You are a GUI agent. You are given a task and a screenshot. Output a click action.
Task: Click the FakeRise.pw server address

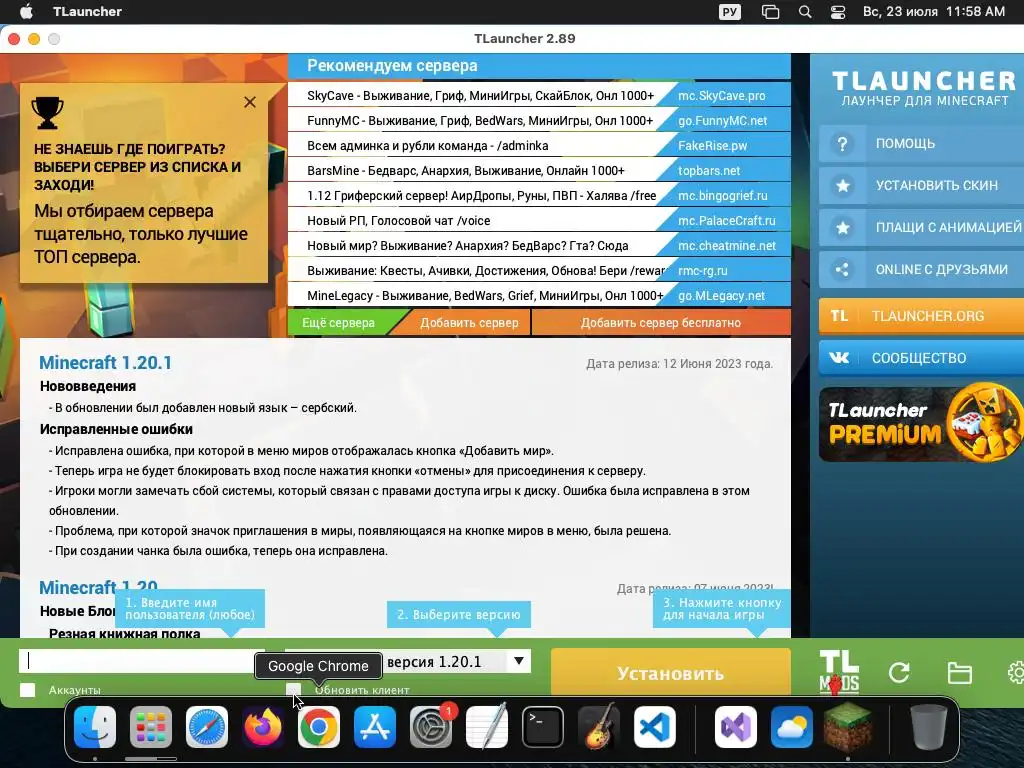tap(712, 146)
